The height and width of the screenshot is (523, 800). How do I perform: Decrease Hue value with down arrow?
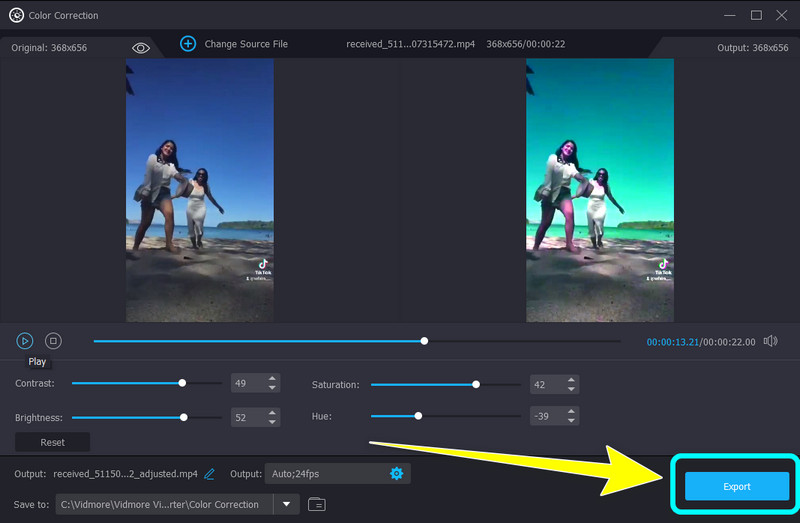[x=572, y=420]
